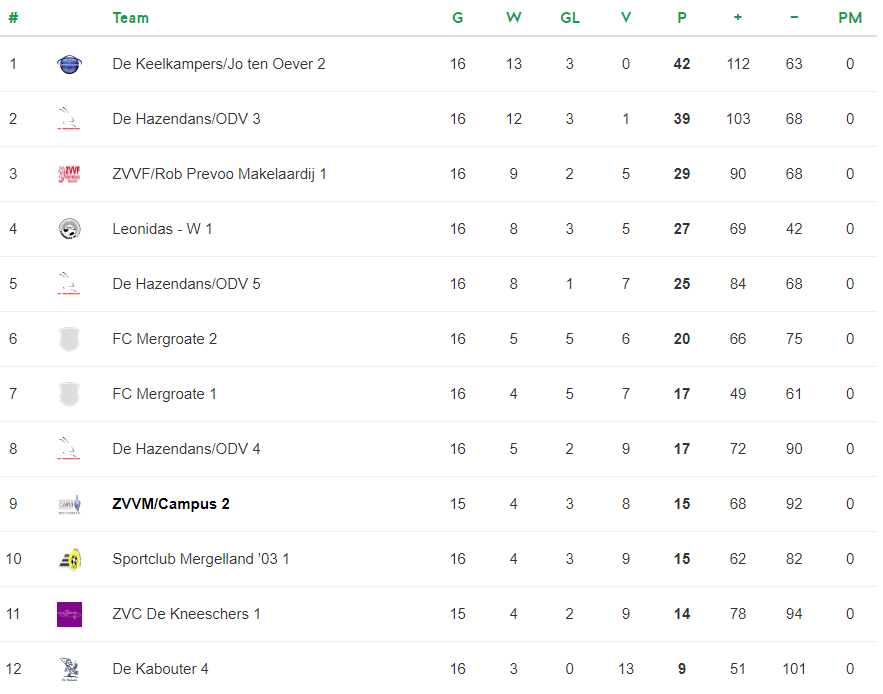Open the De Hazendans/ODV 4 team page

pos(186,449)
